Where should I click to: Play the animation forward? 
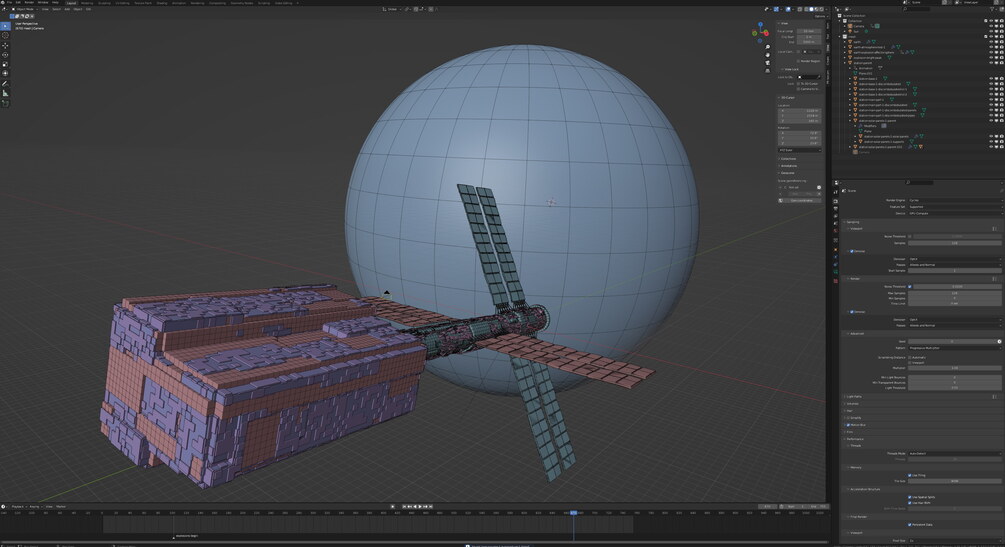[x=420, y=507]
